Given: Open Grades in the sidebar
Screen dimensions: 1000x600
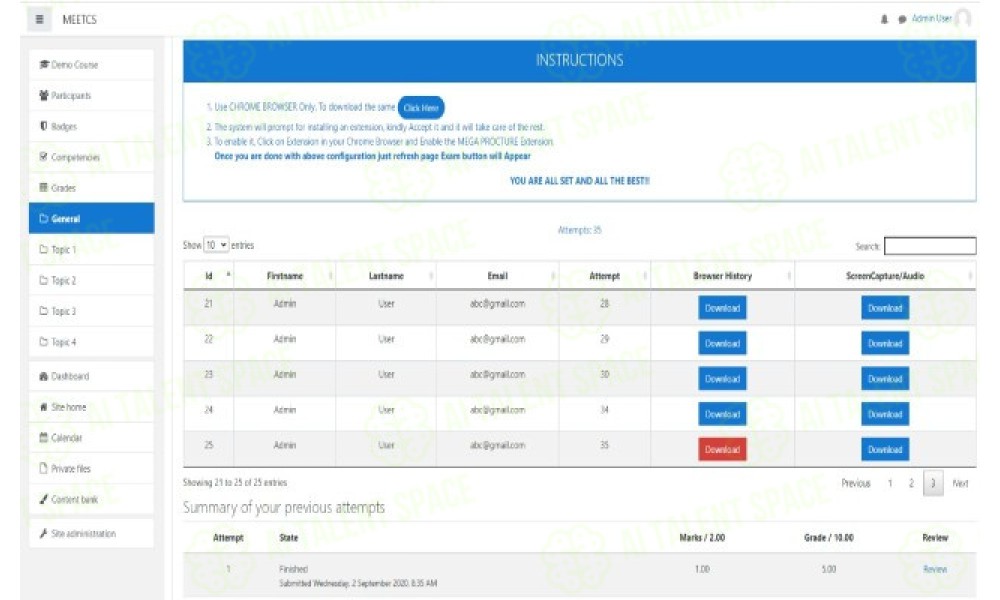Looking at the screenshot, I should [91, 187].
